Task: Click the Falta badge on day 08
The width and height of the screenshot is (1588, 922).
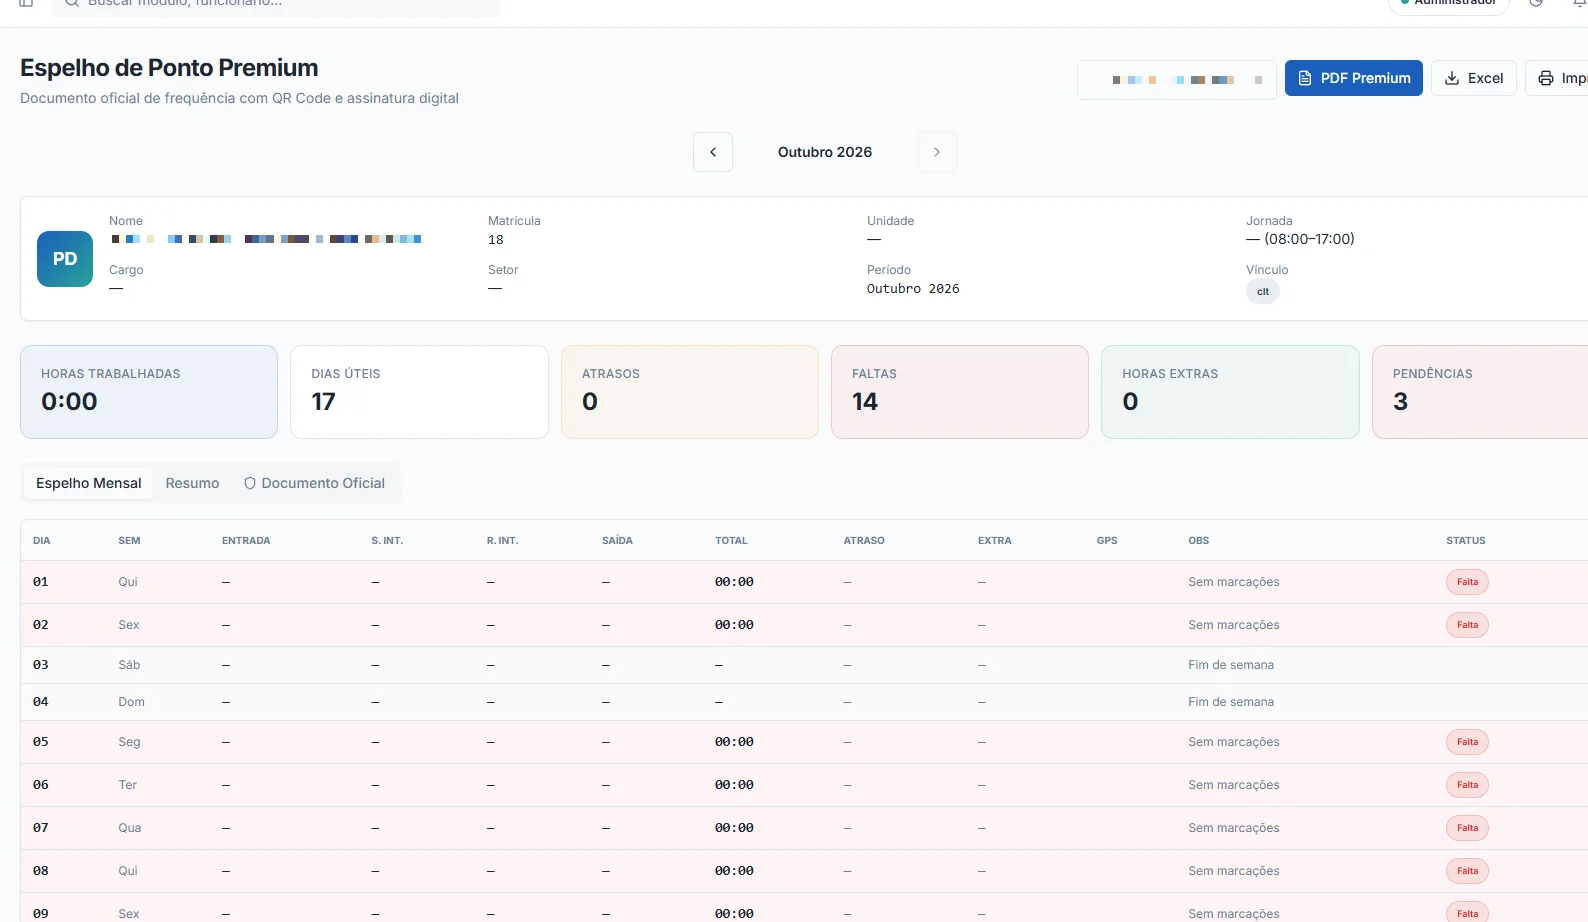Action: [x=1467, y=871]
